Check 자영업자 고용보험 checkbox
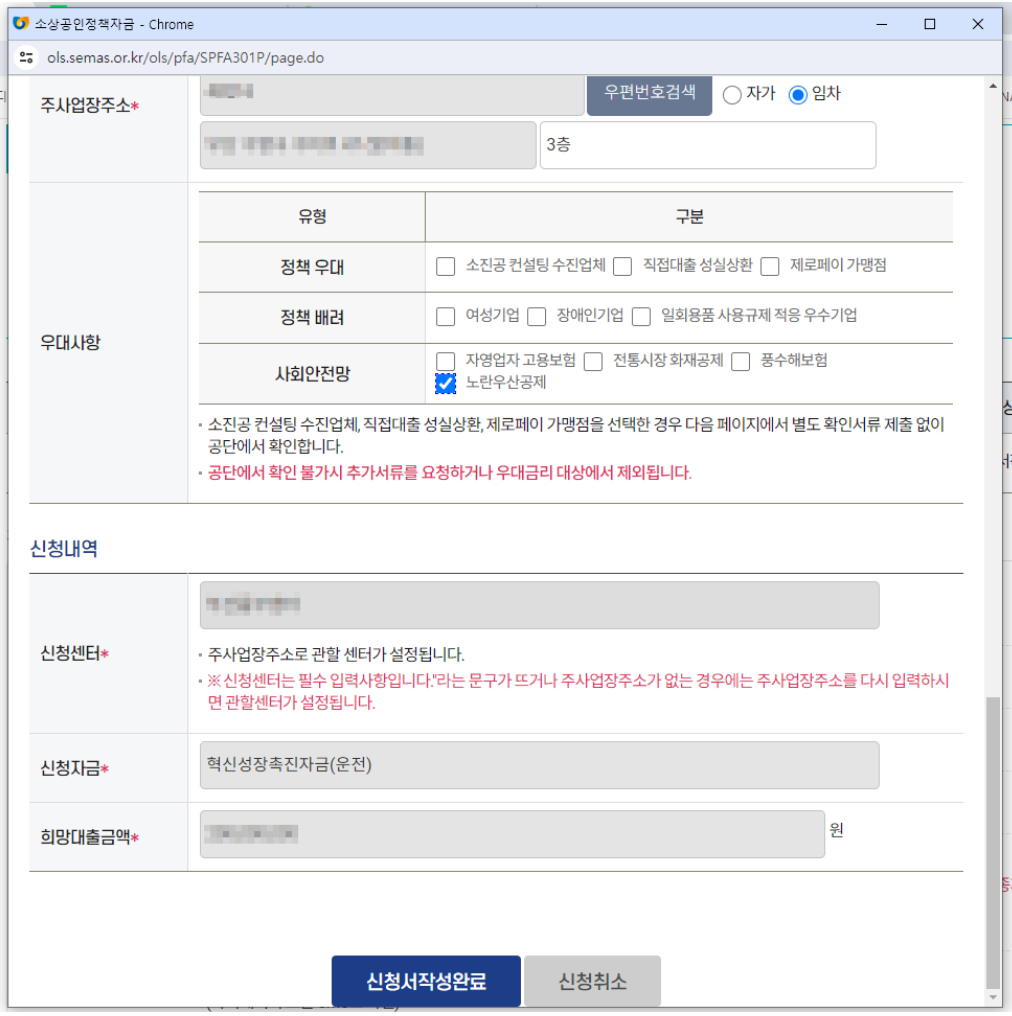The width and height of the screenshot is (1012, 1016). [445, 362]
